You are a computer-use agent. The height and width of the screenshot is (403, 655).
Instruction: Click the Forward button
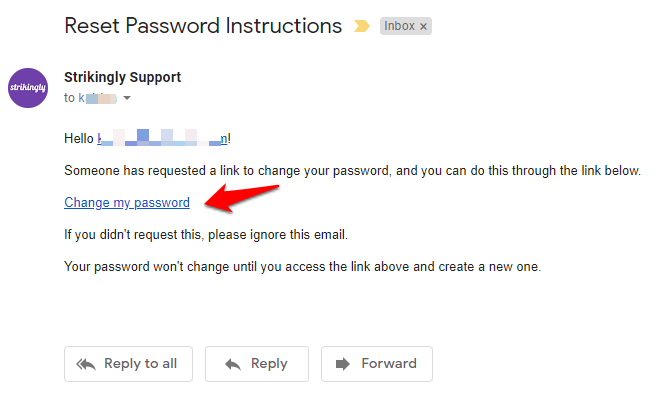click(376, 364)
